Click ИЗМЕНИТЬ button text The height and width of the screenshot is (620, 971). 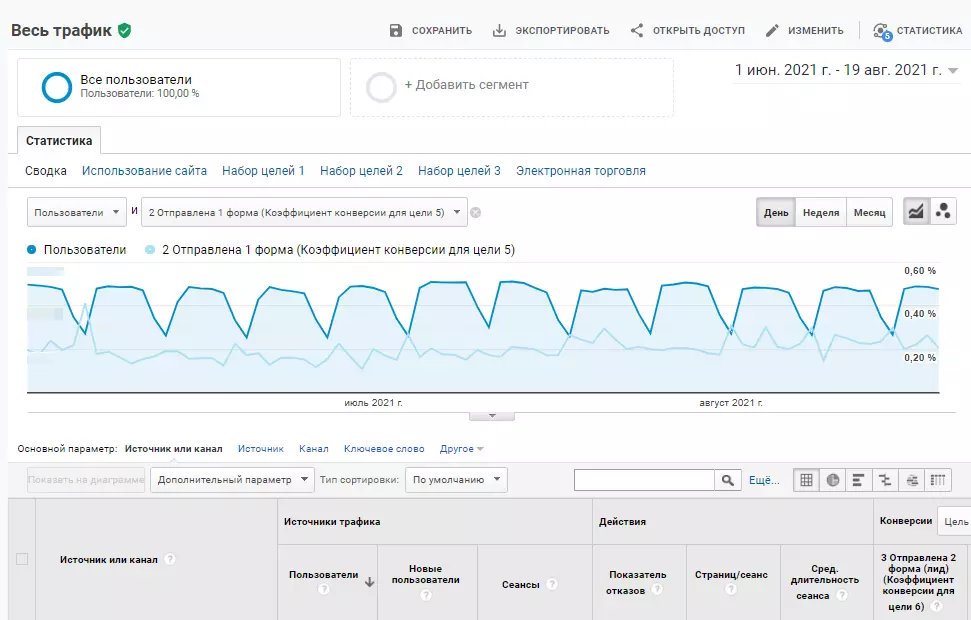click(816, 30)
